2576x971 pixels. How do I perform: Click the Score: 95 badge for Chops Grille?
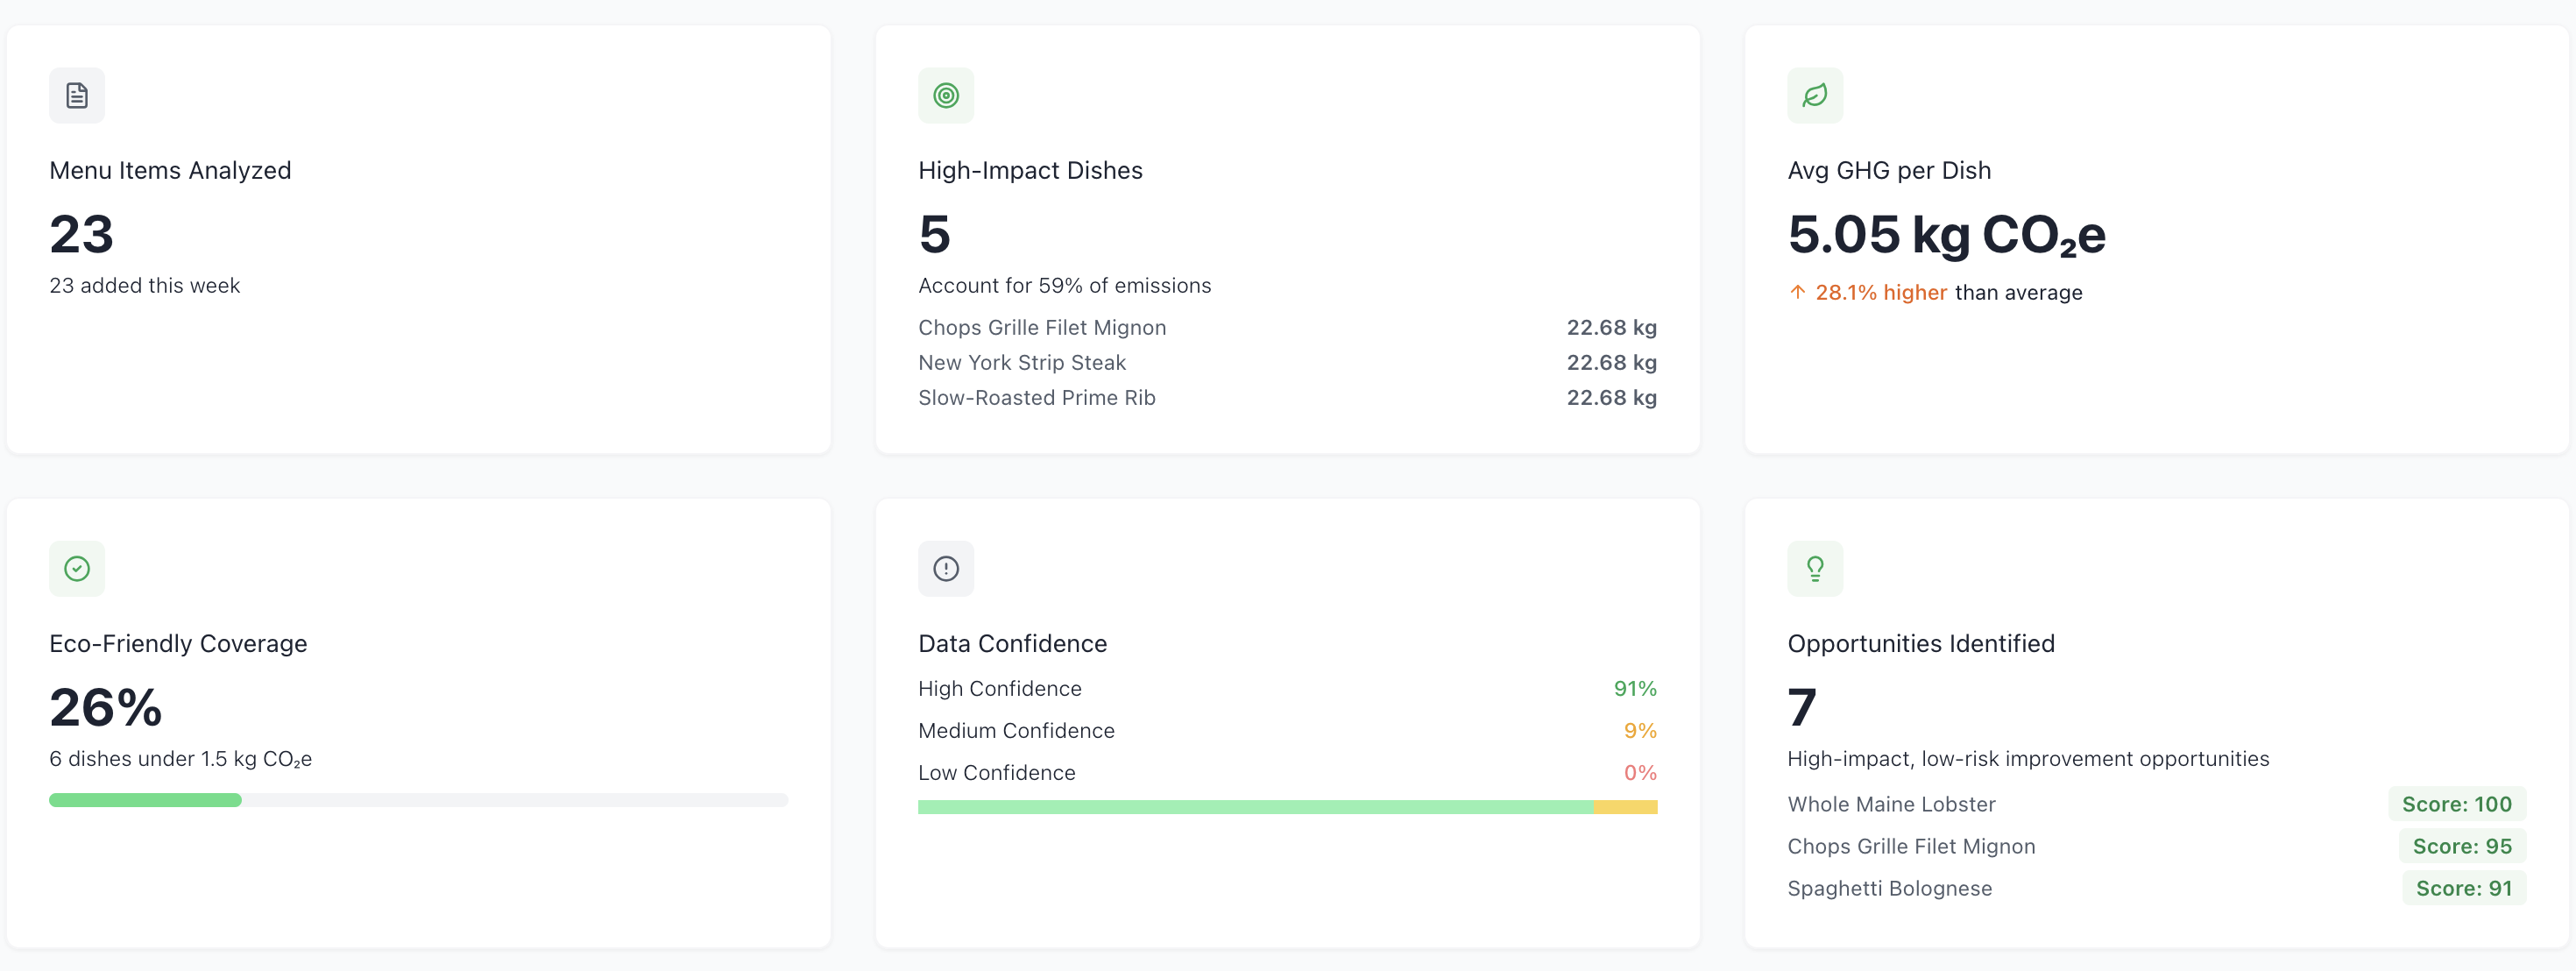[x=2462, y=846]
